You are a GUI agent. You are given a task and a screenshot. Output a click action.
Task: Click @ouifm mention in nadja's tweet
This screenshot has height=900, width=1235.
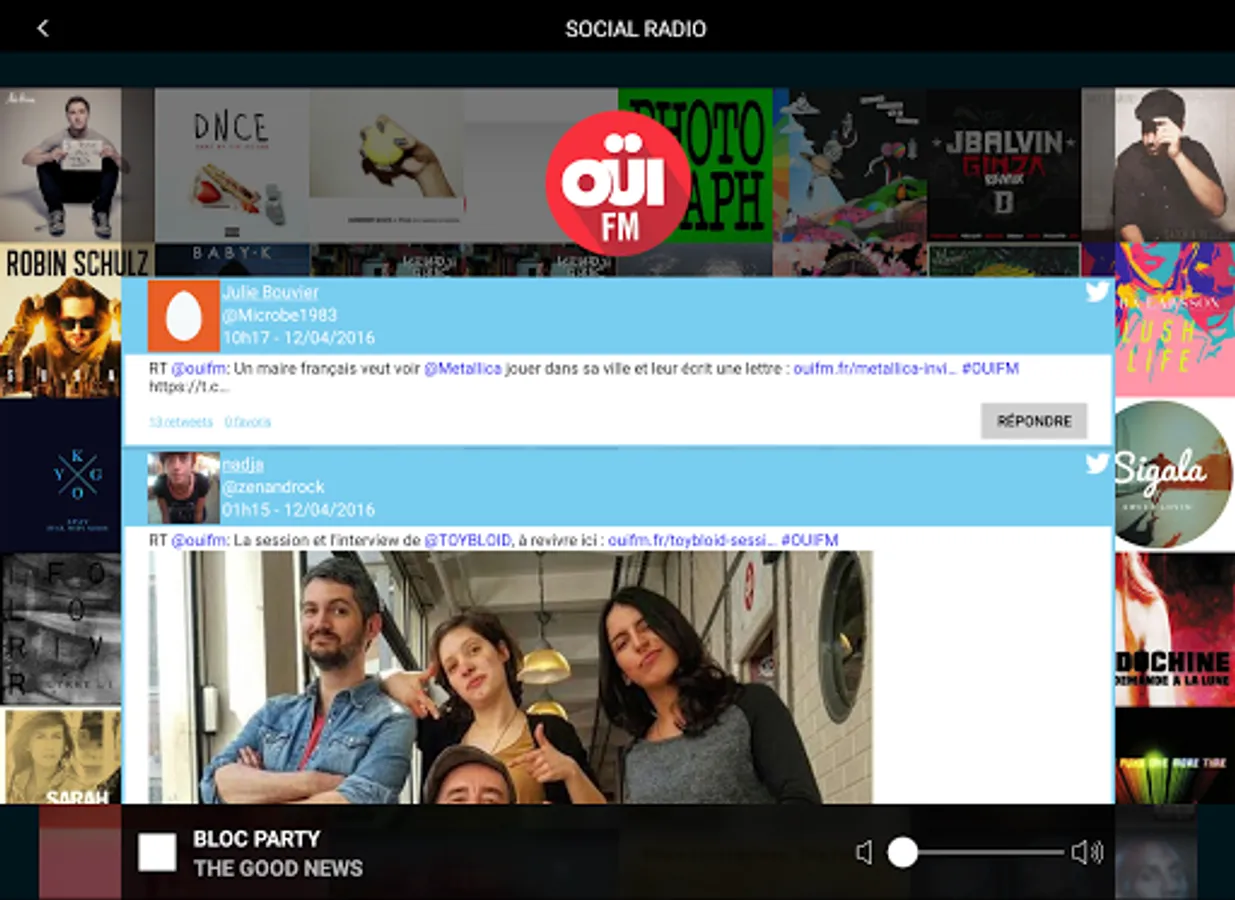click(x=198, y=540)
